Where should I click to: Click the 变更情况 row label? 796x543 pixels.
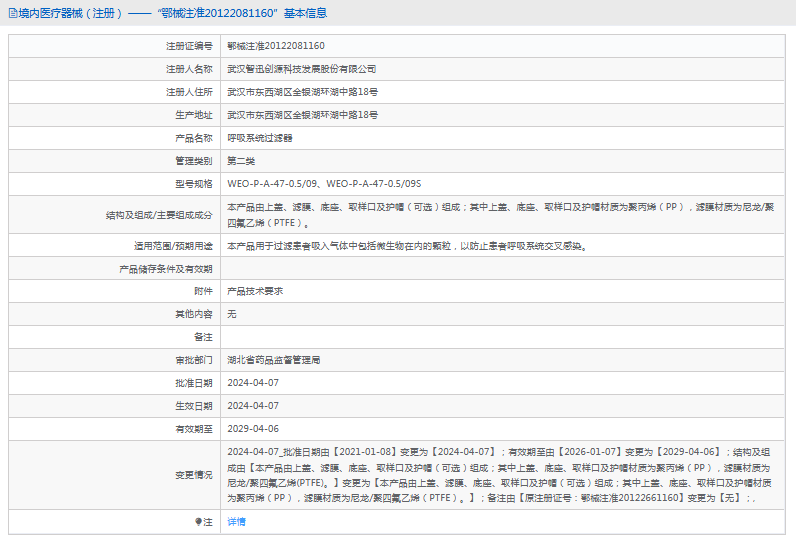[194, 475]
